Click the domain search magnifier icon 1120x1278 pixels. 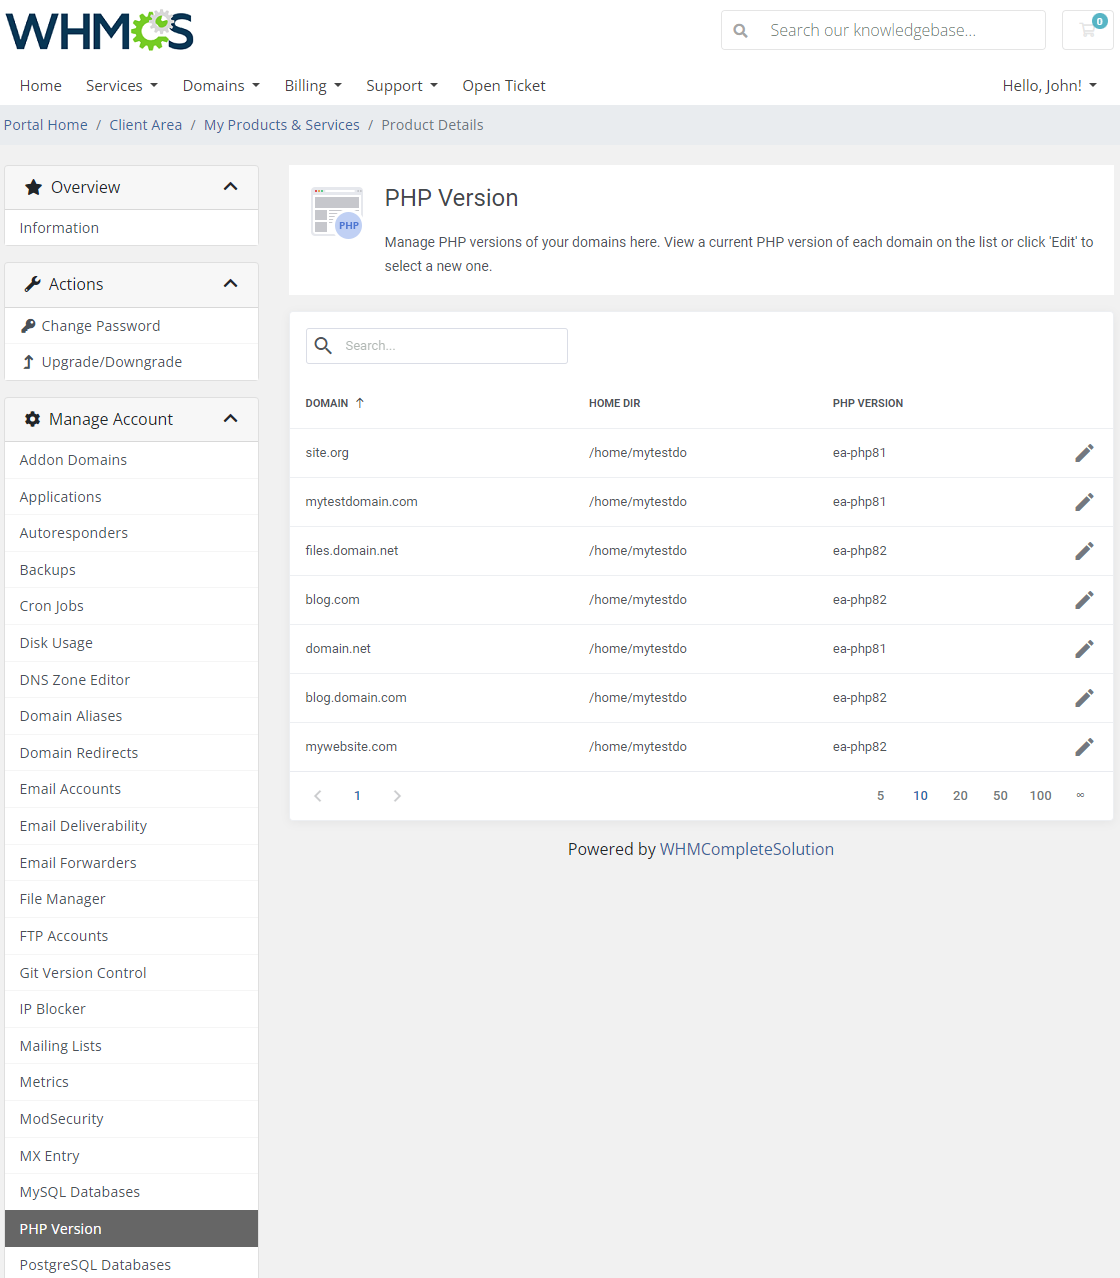pyautogui.click(x=323, y=346)
